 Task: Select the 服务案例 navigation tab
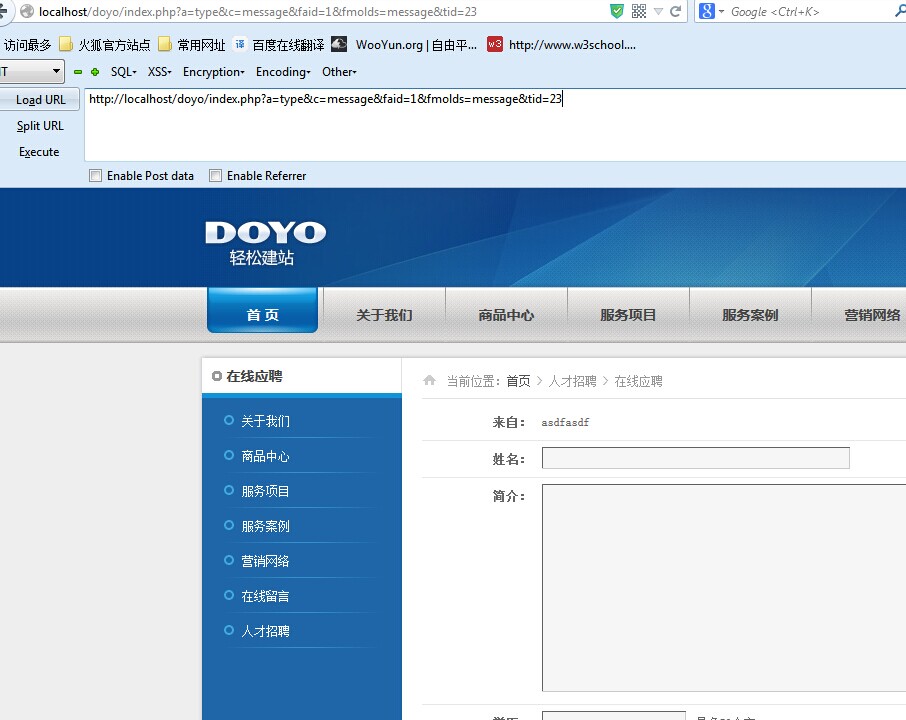coord(750,315)
